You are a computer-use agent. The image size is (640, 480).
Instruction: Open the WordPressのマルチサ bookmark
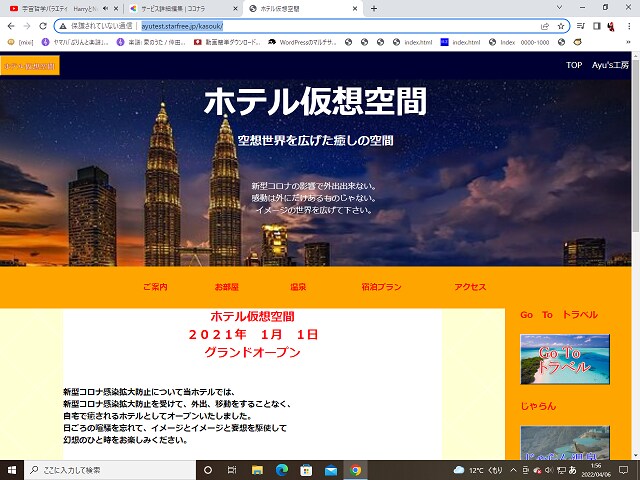[302, 42]
